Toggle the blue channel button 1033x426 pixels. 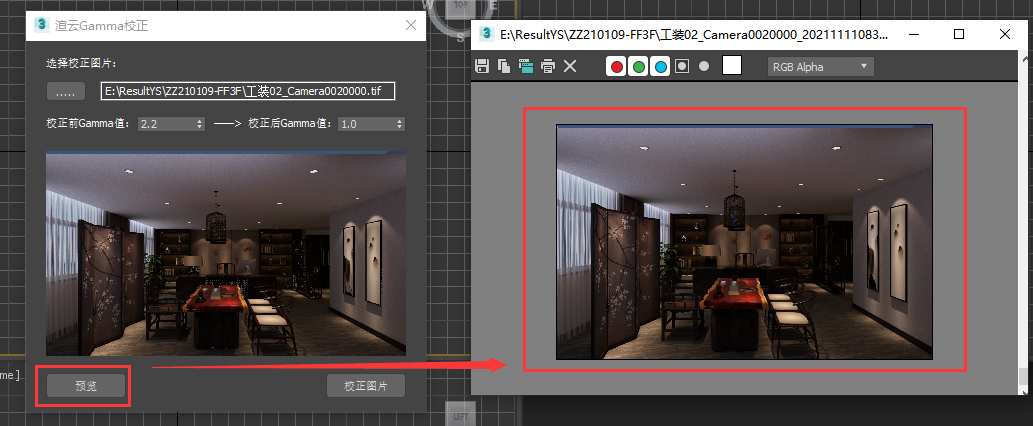(x=660, y=67)
